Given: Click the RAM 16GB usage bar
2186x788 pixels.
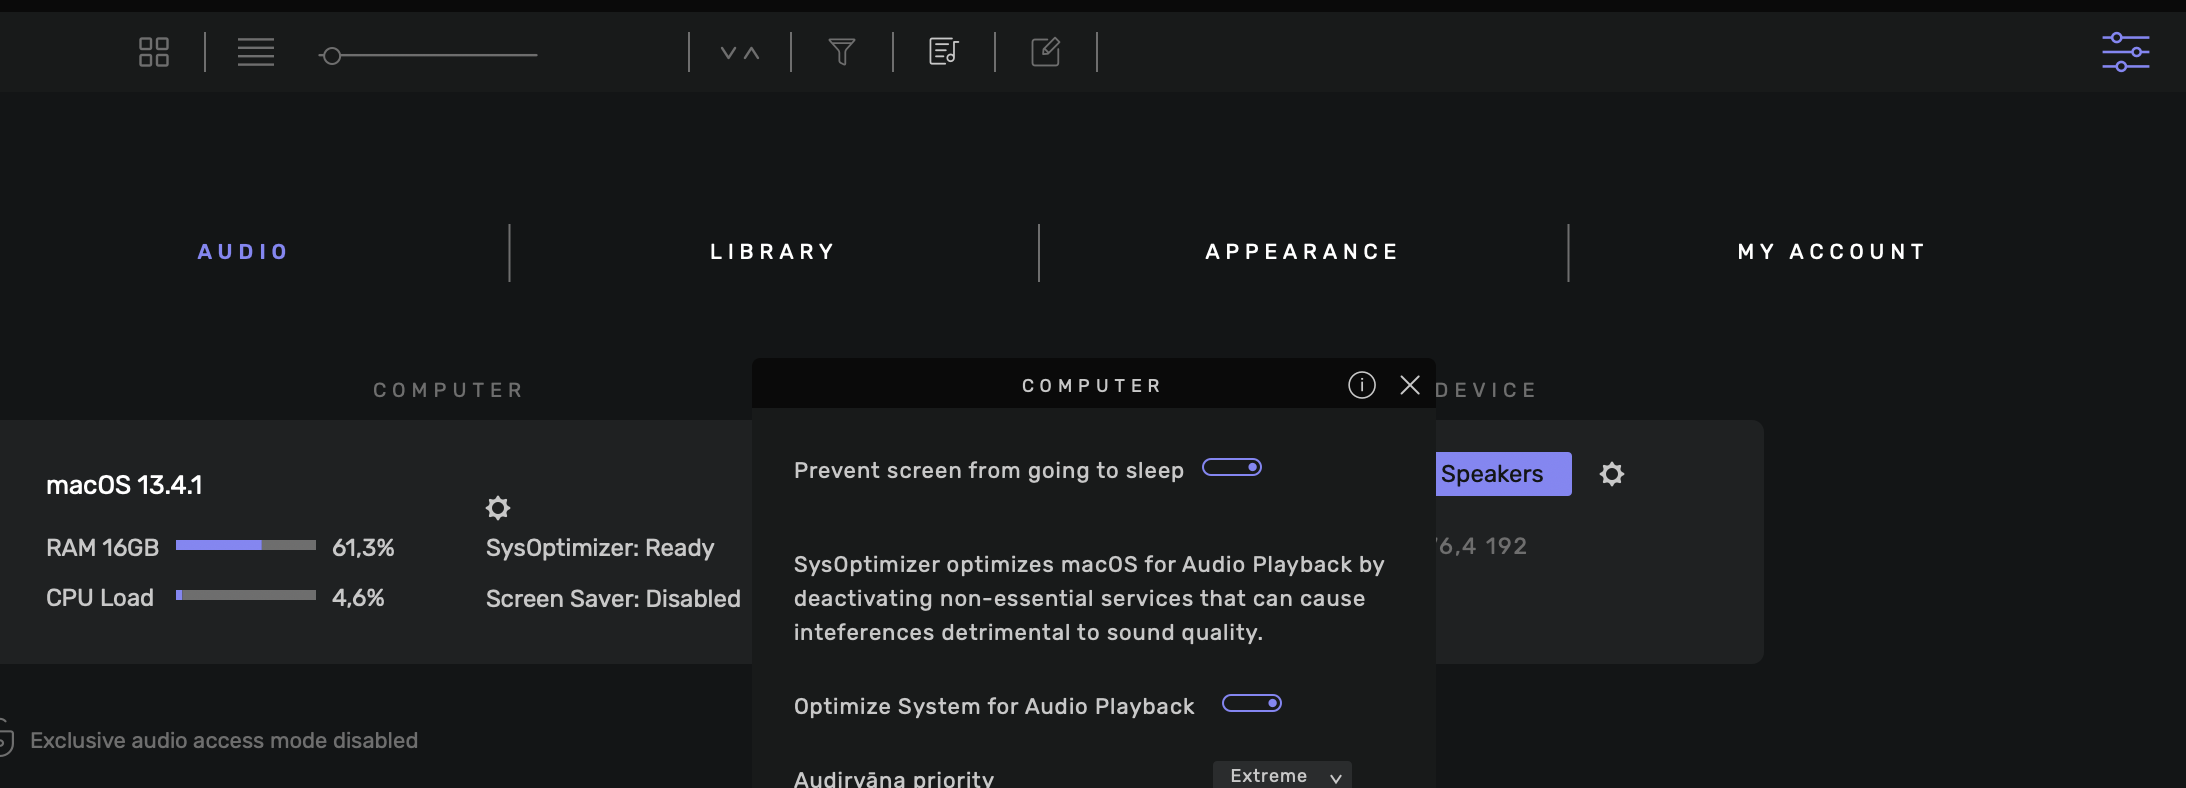Looking at the screenshot, I should (x=246, y=545).
